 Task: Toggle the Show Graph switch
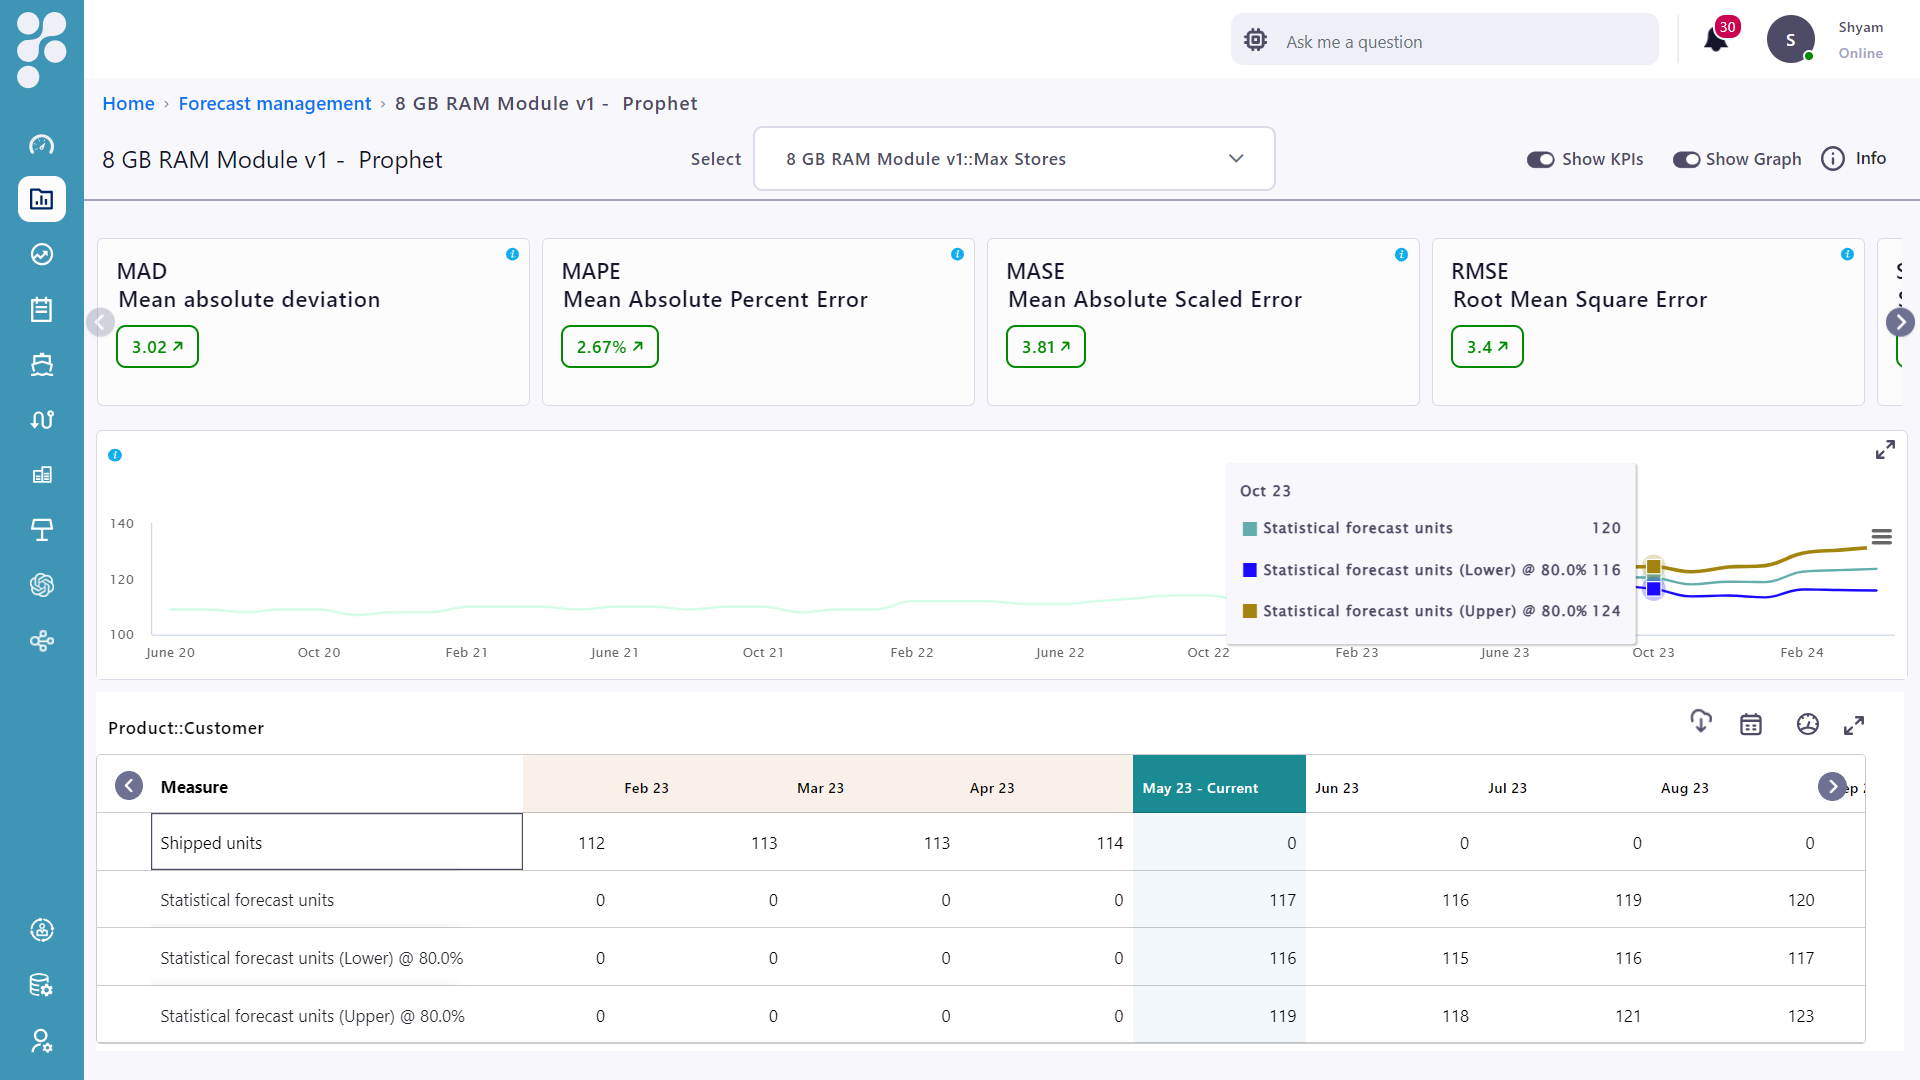[x=1686, y=159]
